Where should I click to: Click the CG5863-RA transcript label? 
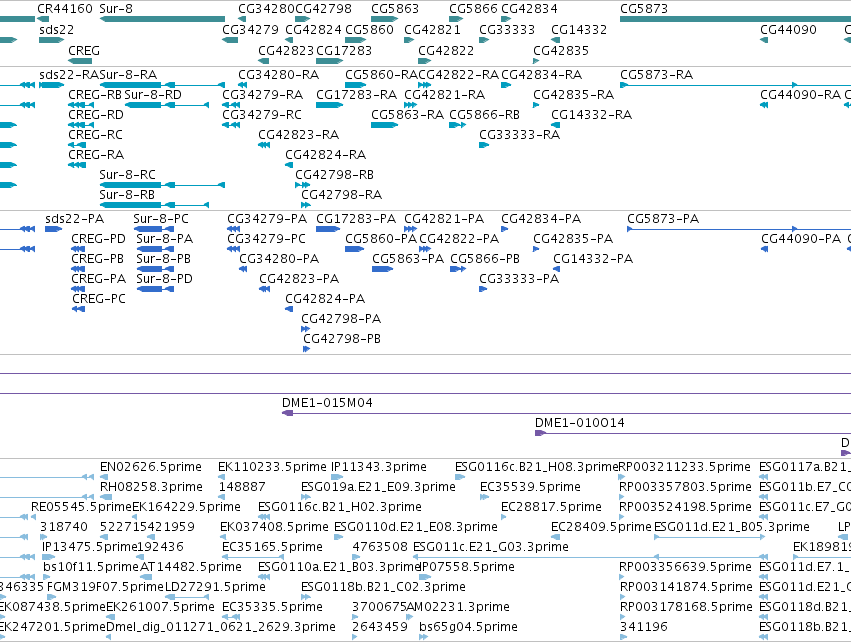click(408, 115)
